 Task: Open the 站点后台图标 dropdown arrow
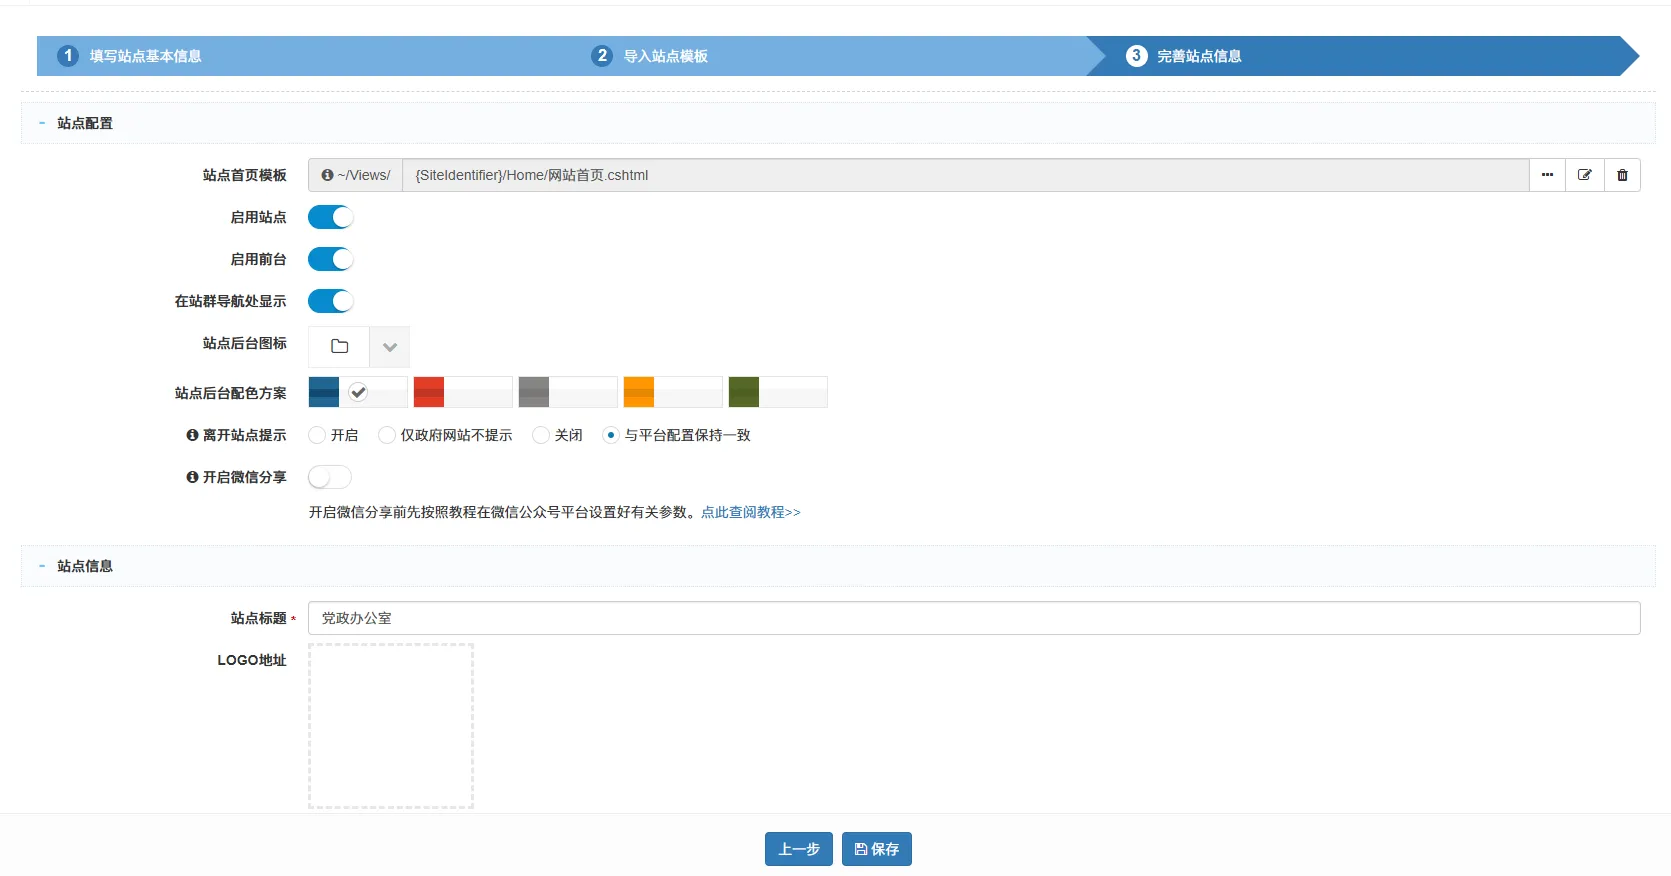coord(390,347)
